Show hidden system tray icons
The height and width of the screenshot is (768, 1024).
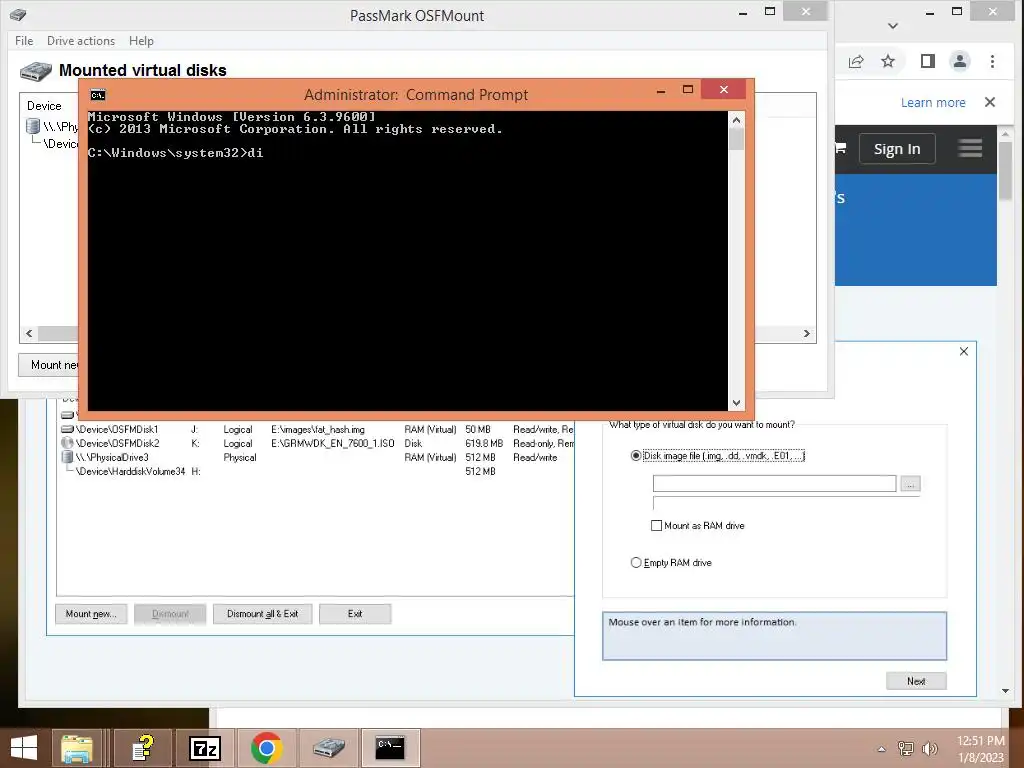(881, 749)
